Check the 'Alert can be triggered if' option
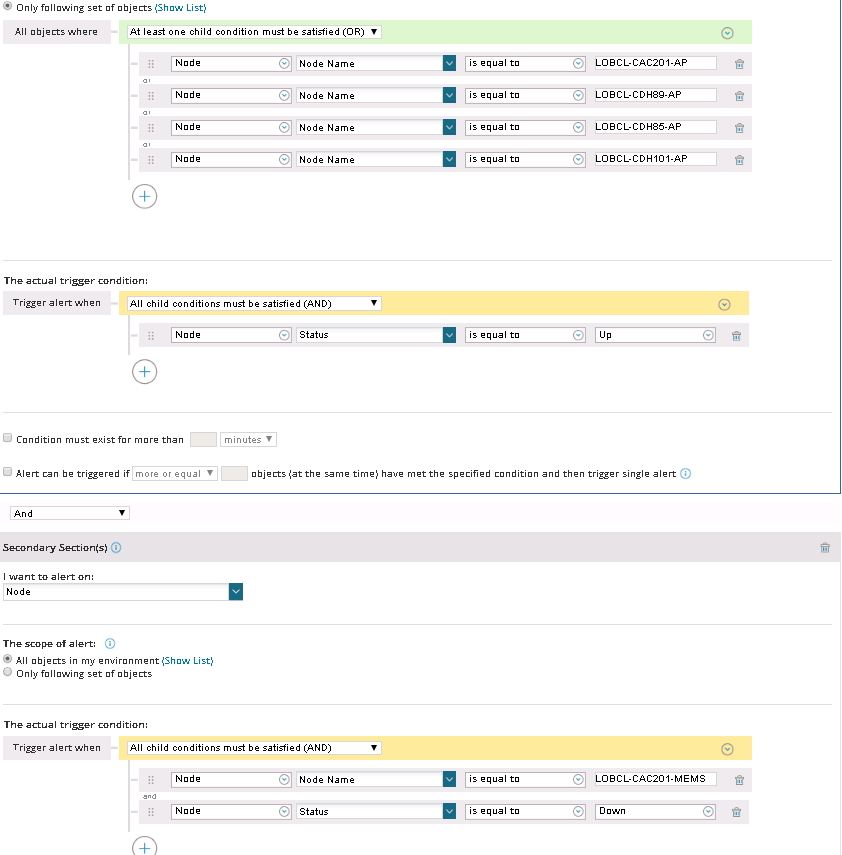Screen dimensions: 842x855 pyautogui.click(x=8, y=473)
